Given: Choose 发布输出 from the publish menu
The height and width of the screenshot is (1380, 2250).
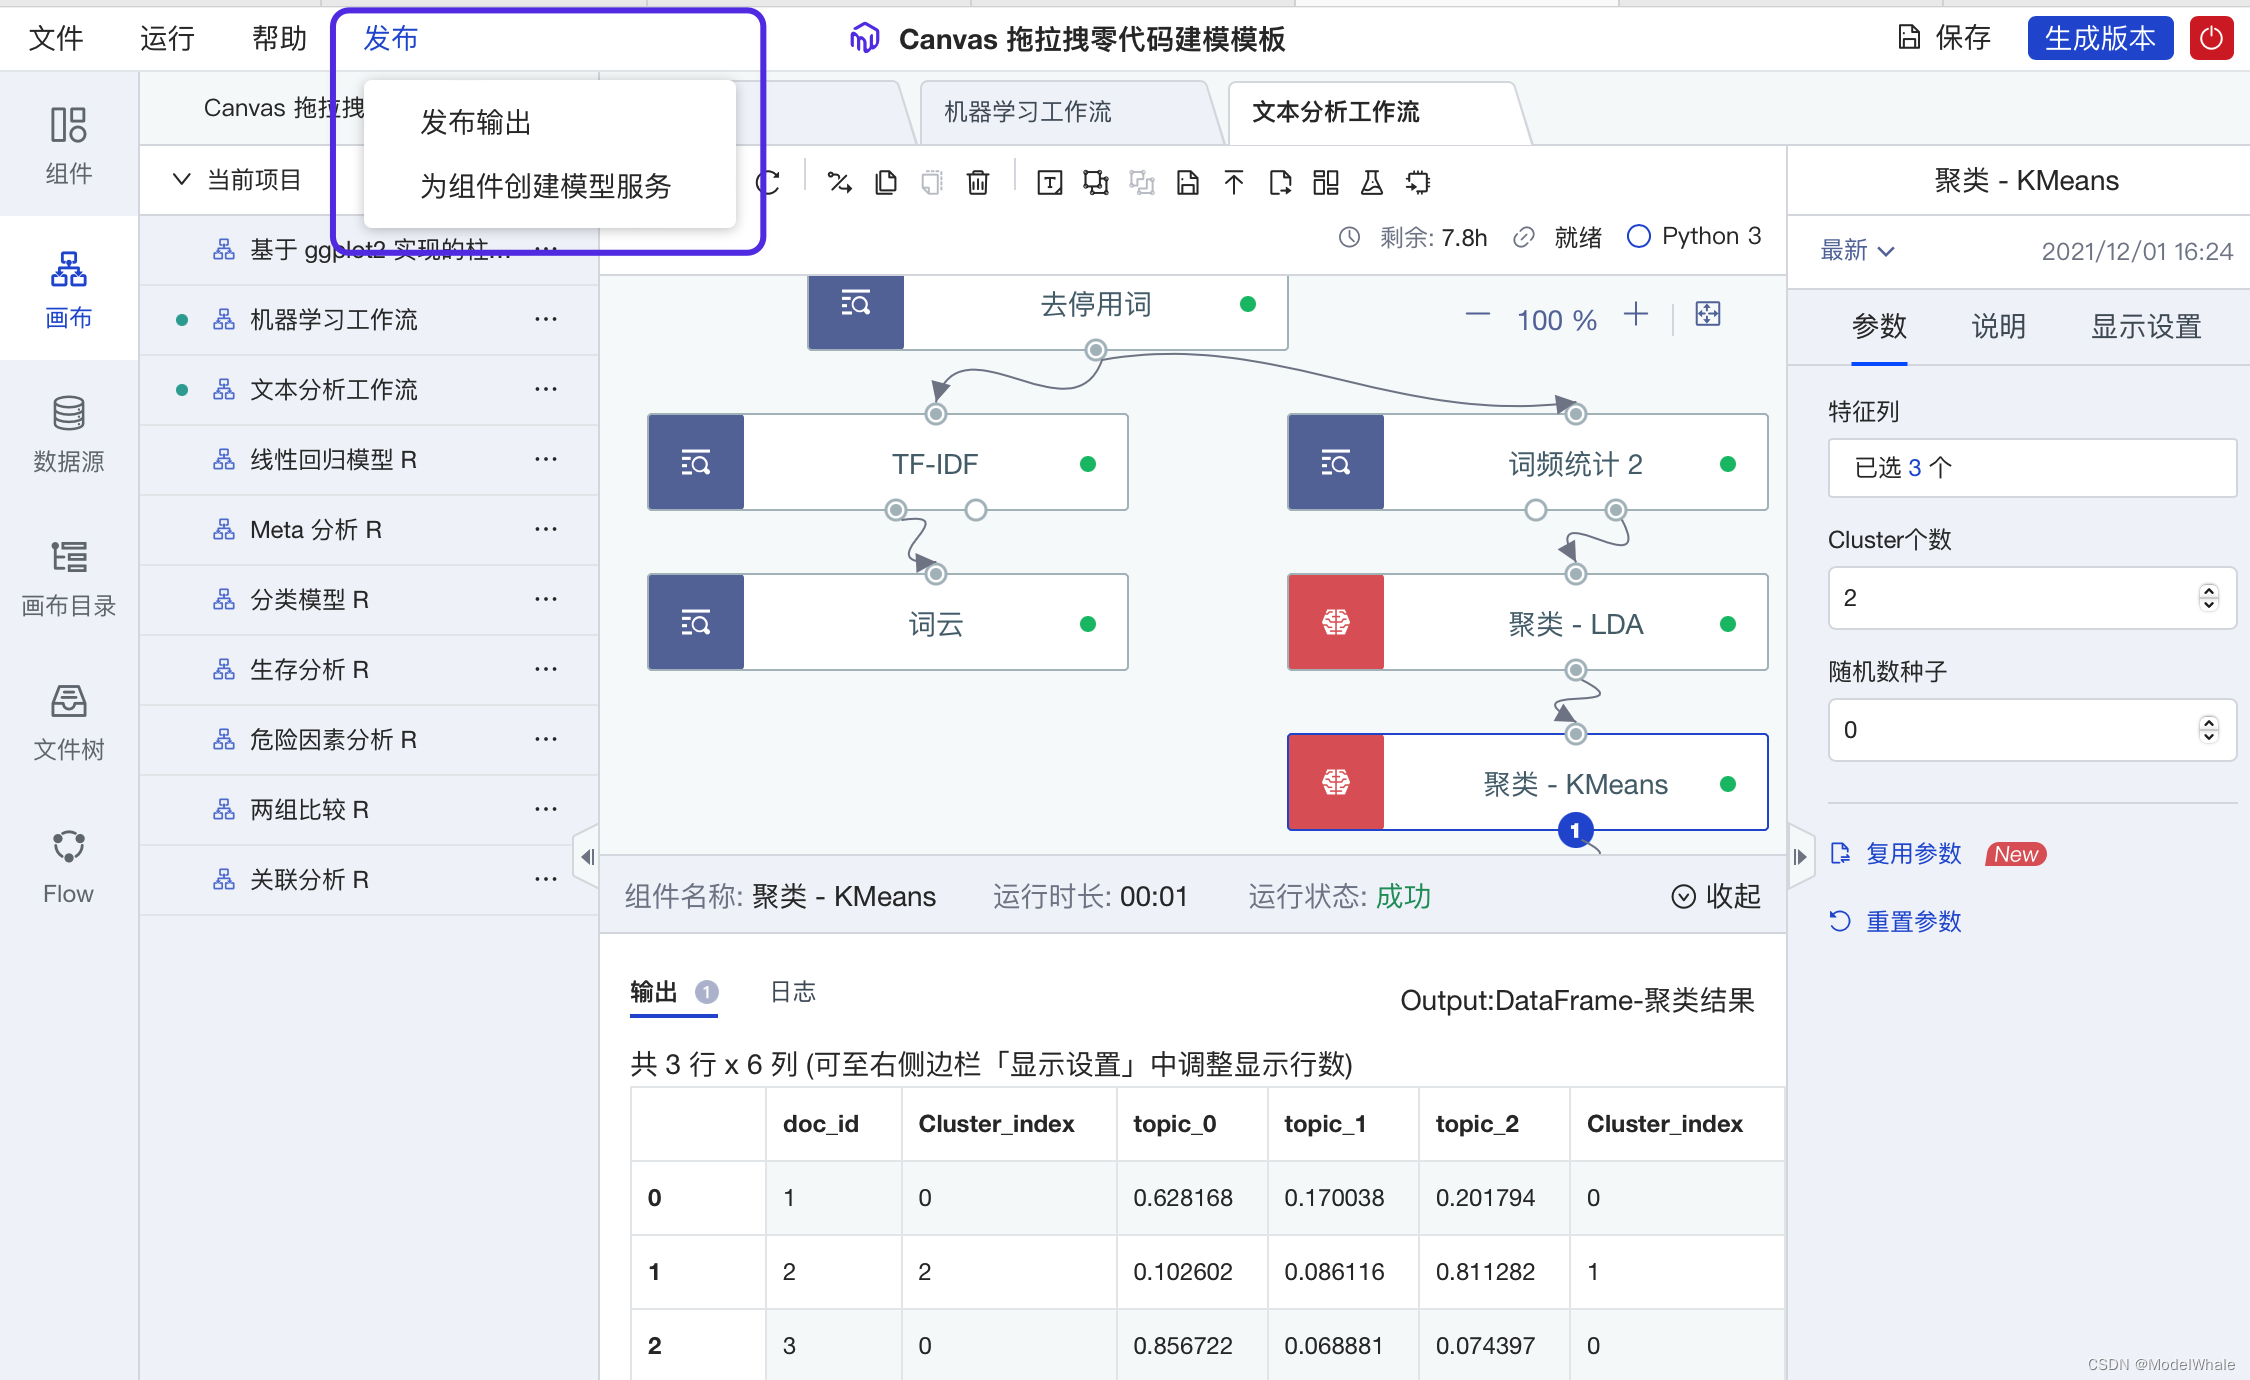Looking at the screenshot, I should tap(475, 122).
